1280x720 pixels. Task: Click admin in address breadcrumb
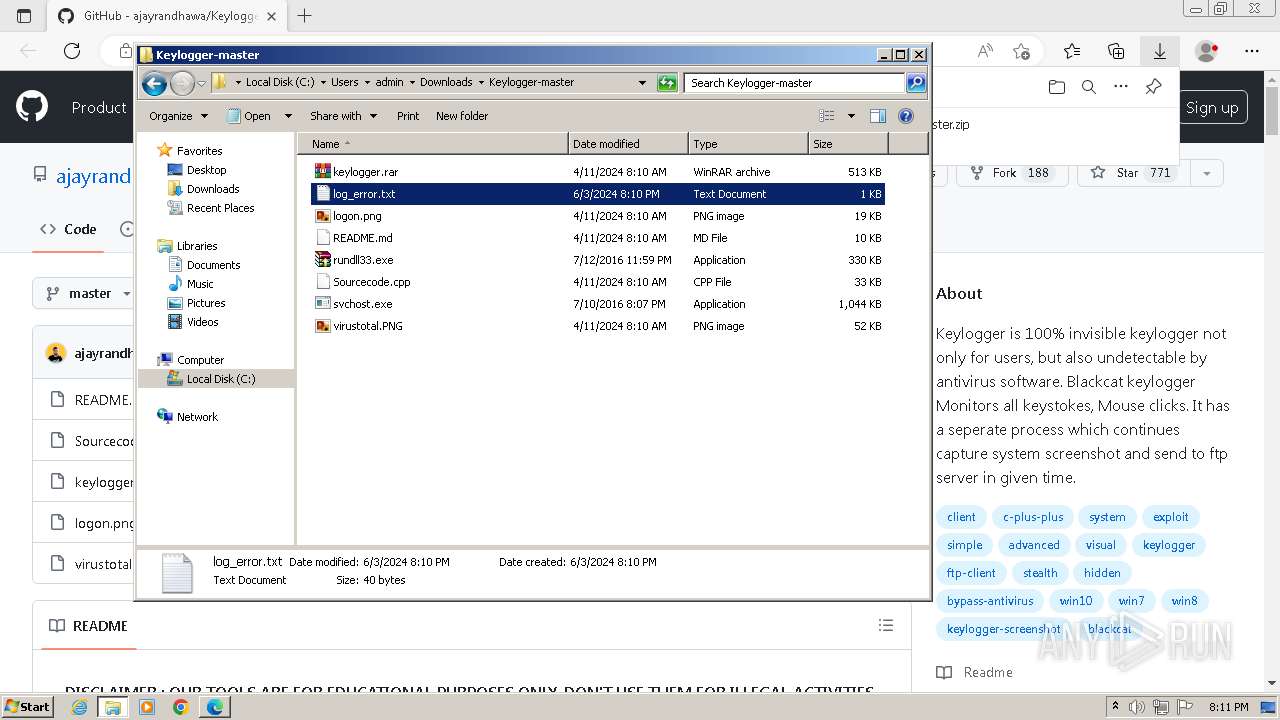click(x=389, y=83)
